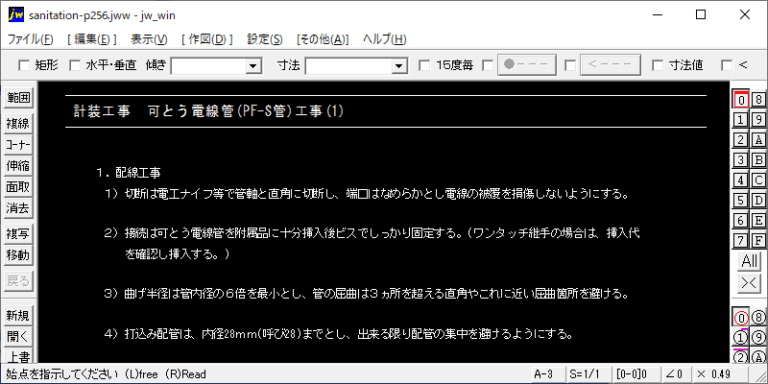
Task: Open the 設定(S) menu
Action: click(x=264, y=40)
